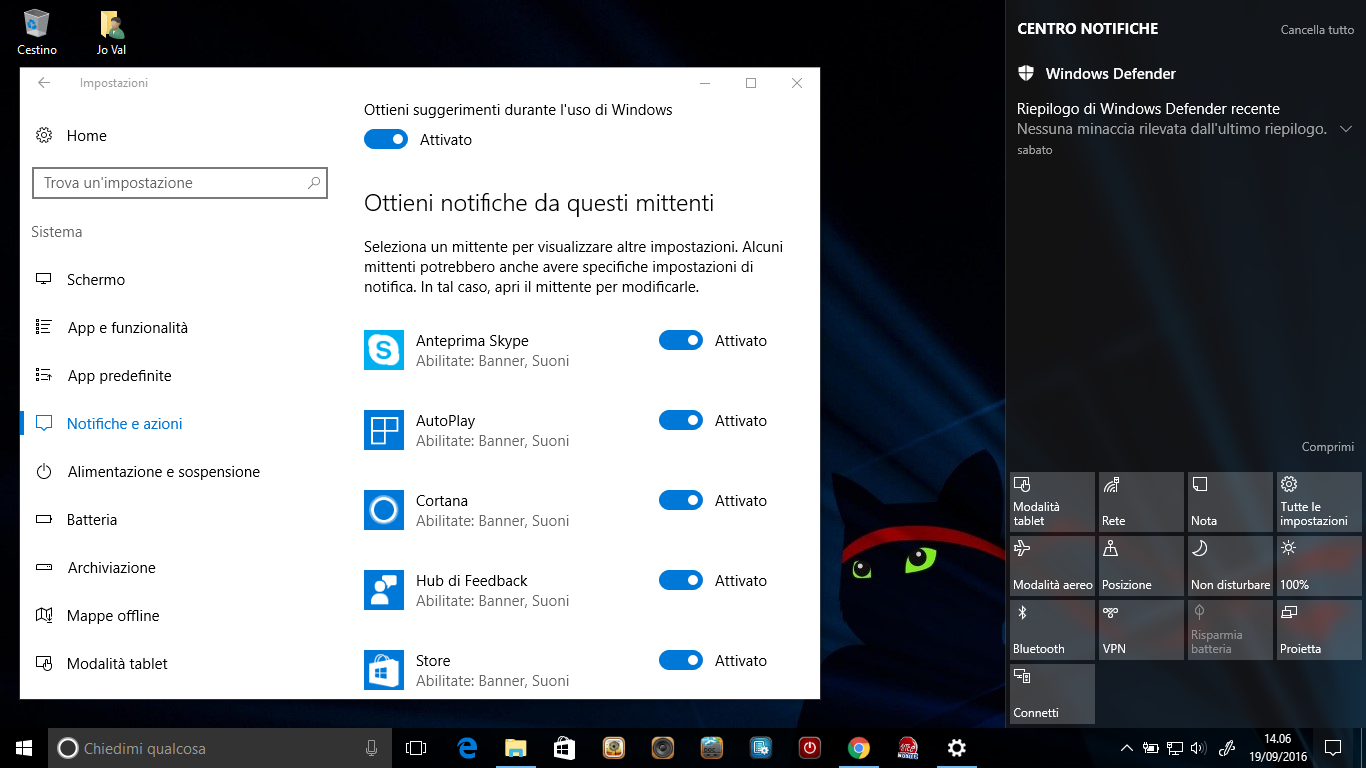
Task: Toggle Non disturbare quick action
Action: [1230, 566]
